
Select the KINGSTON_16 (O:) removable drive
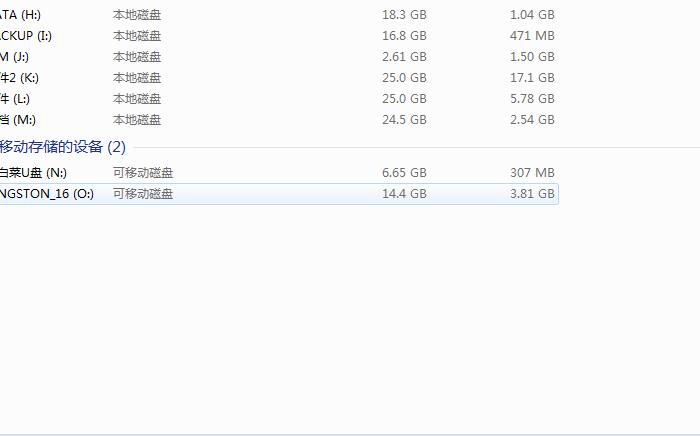[279, 194]
